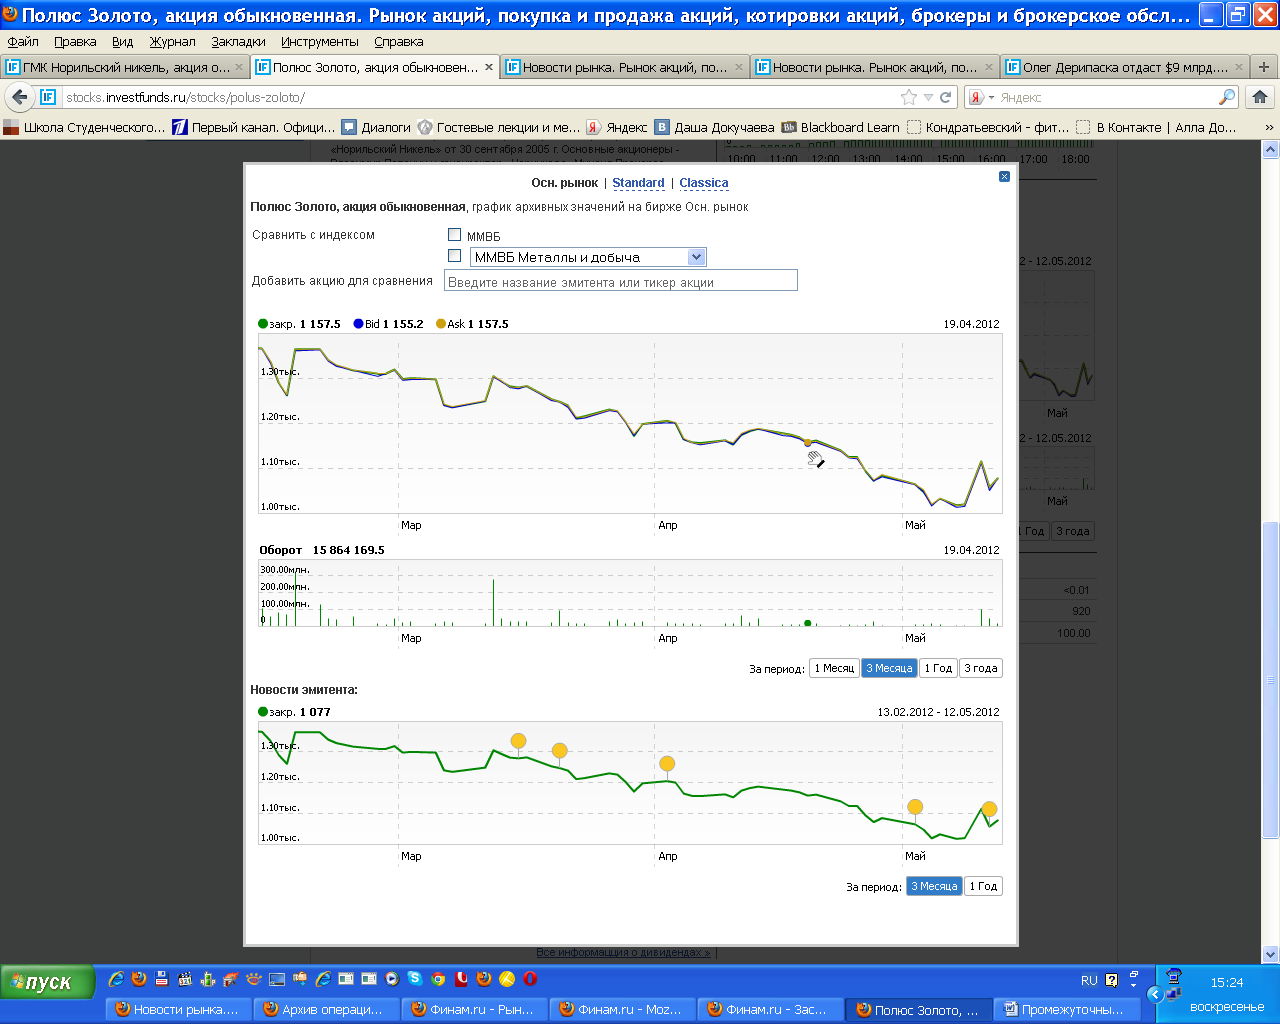Bookmark this page with the star icon
The image size is (1280, 1024).
(908, 97)
